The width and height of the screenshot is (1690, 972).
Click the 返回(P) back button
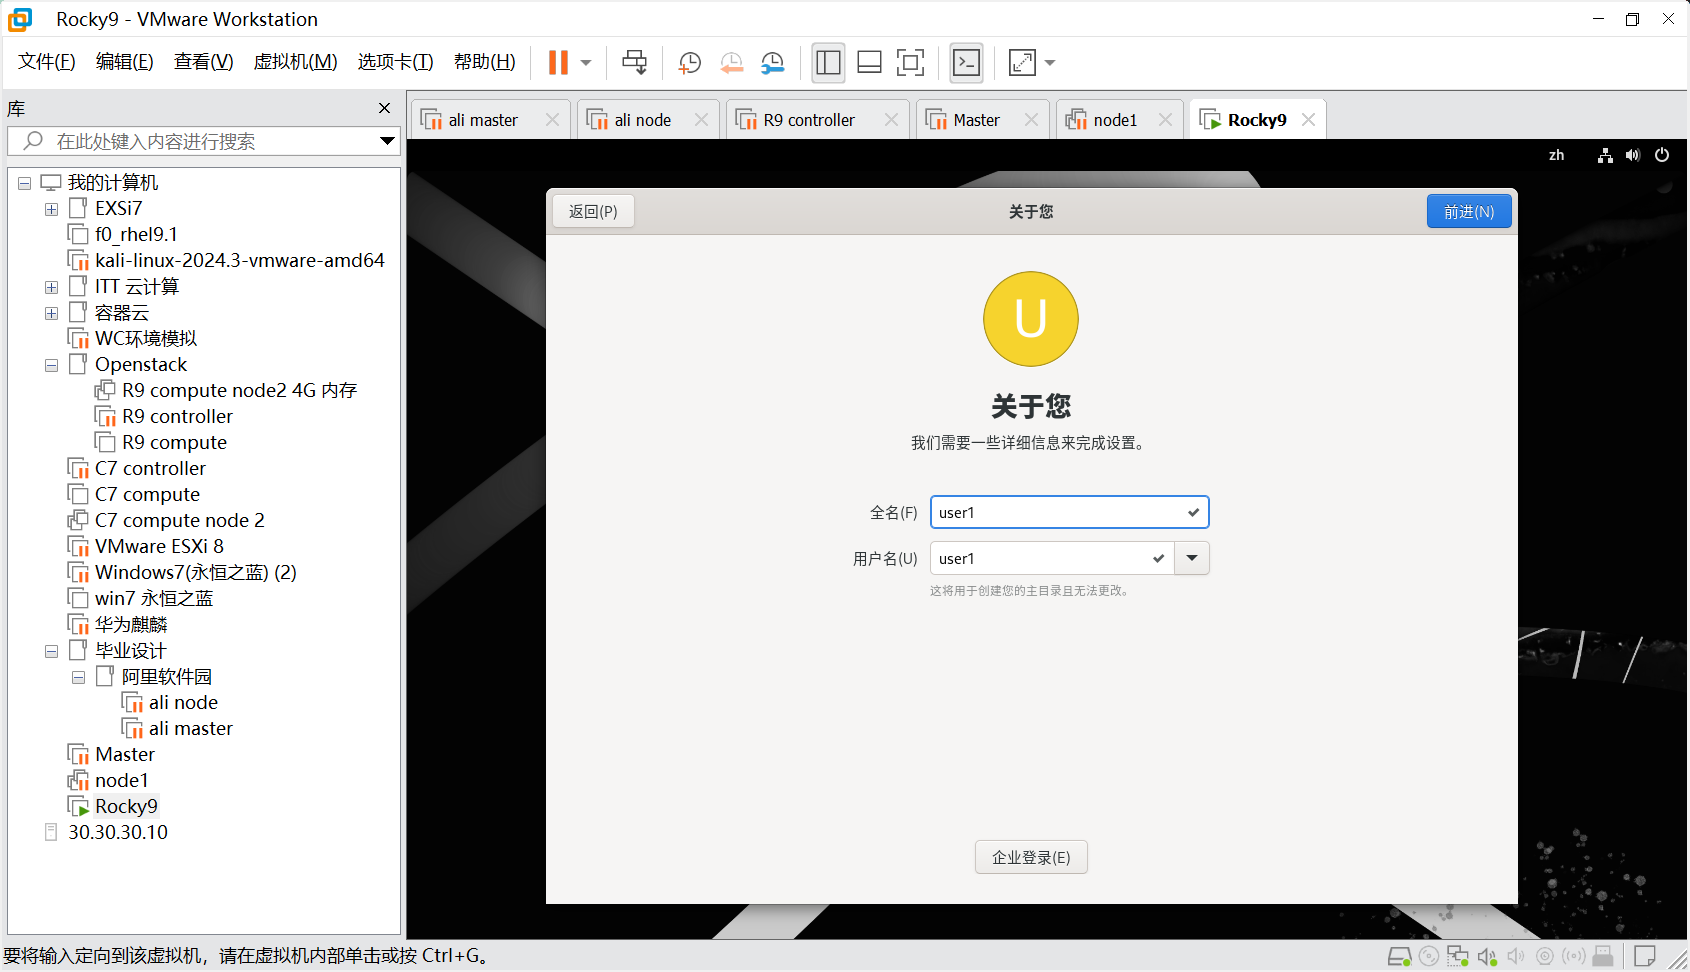[x=593, y=212]
